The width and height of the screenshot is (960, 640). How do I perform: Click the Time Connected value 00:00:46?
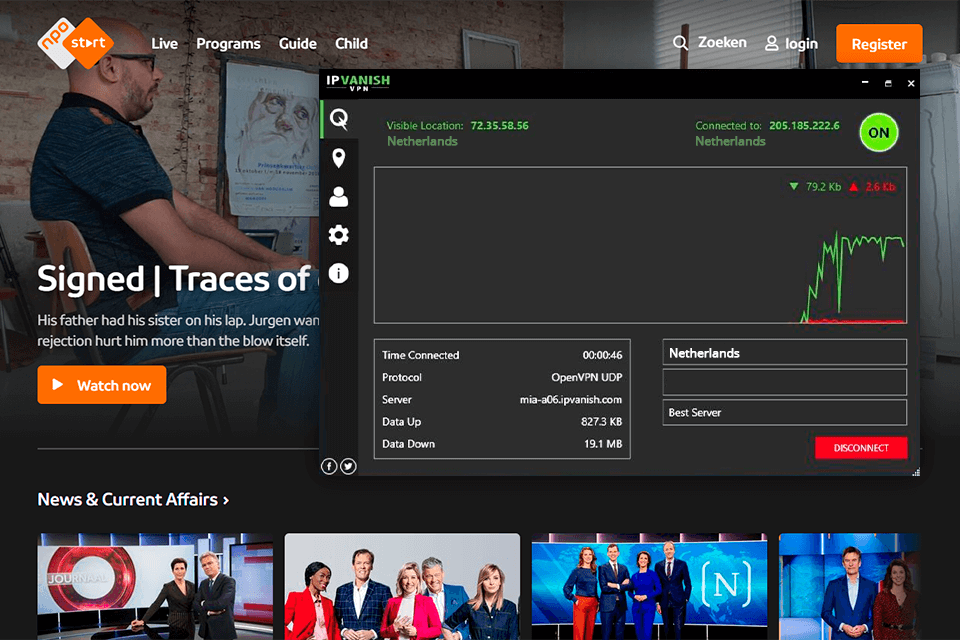tap(602, 355)
